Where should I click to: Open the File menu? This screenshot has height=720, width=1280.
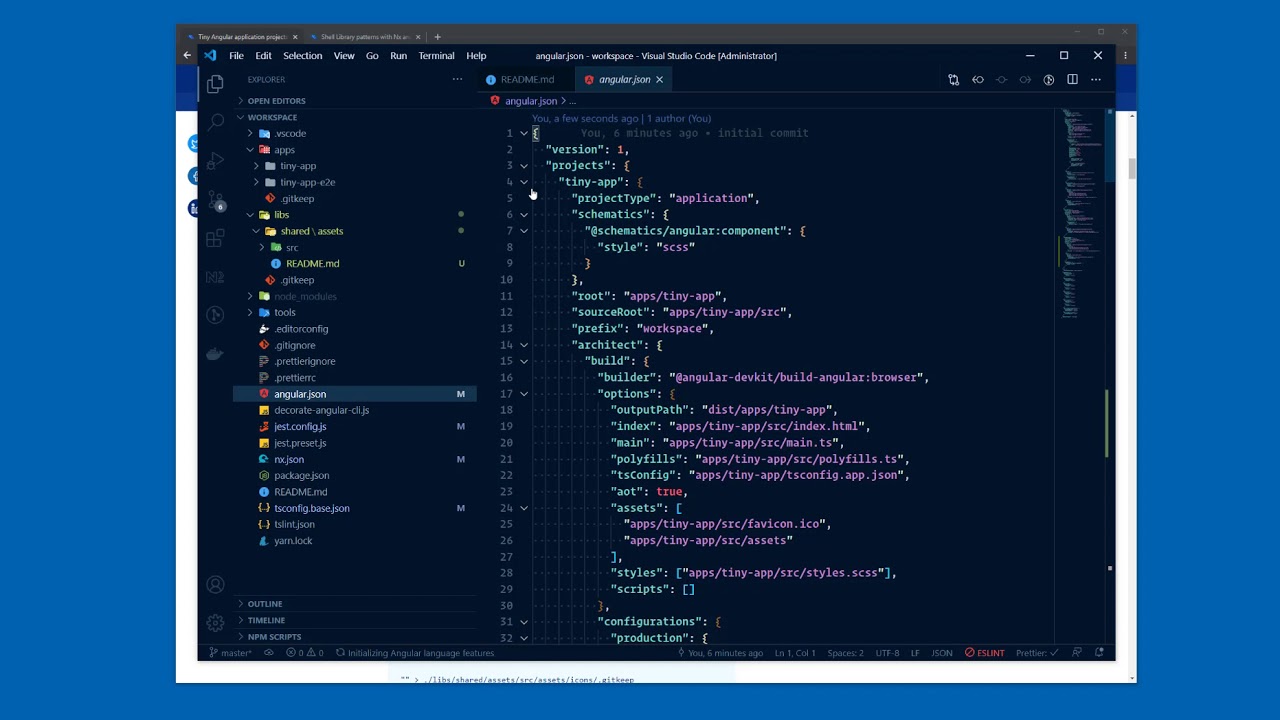click(x=236, y=56)
